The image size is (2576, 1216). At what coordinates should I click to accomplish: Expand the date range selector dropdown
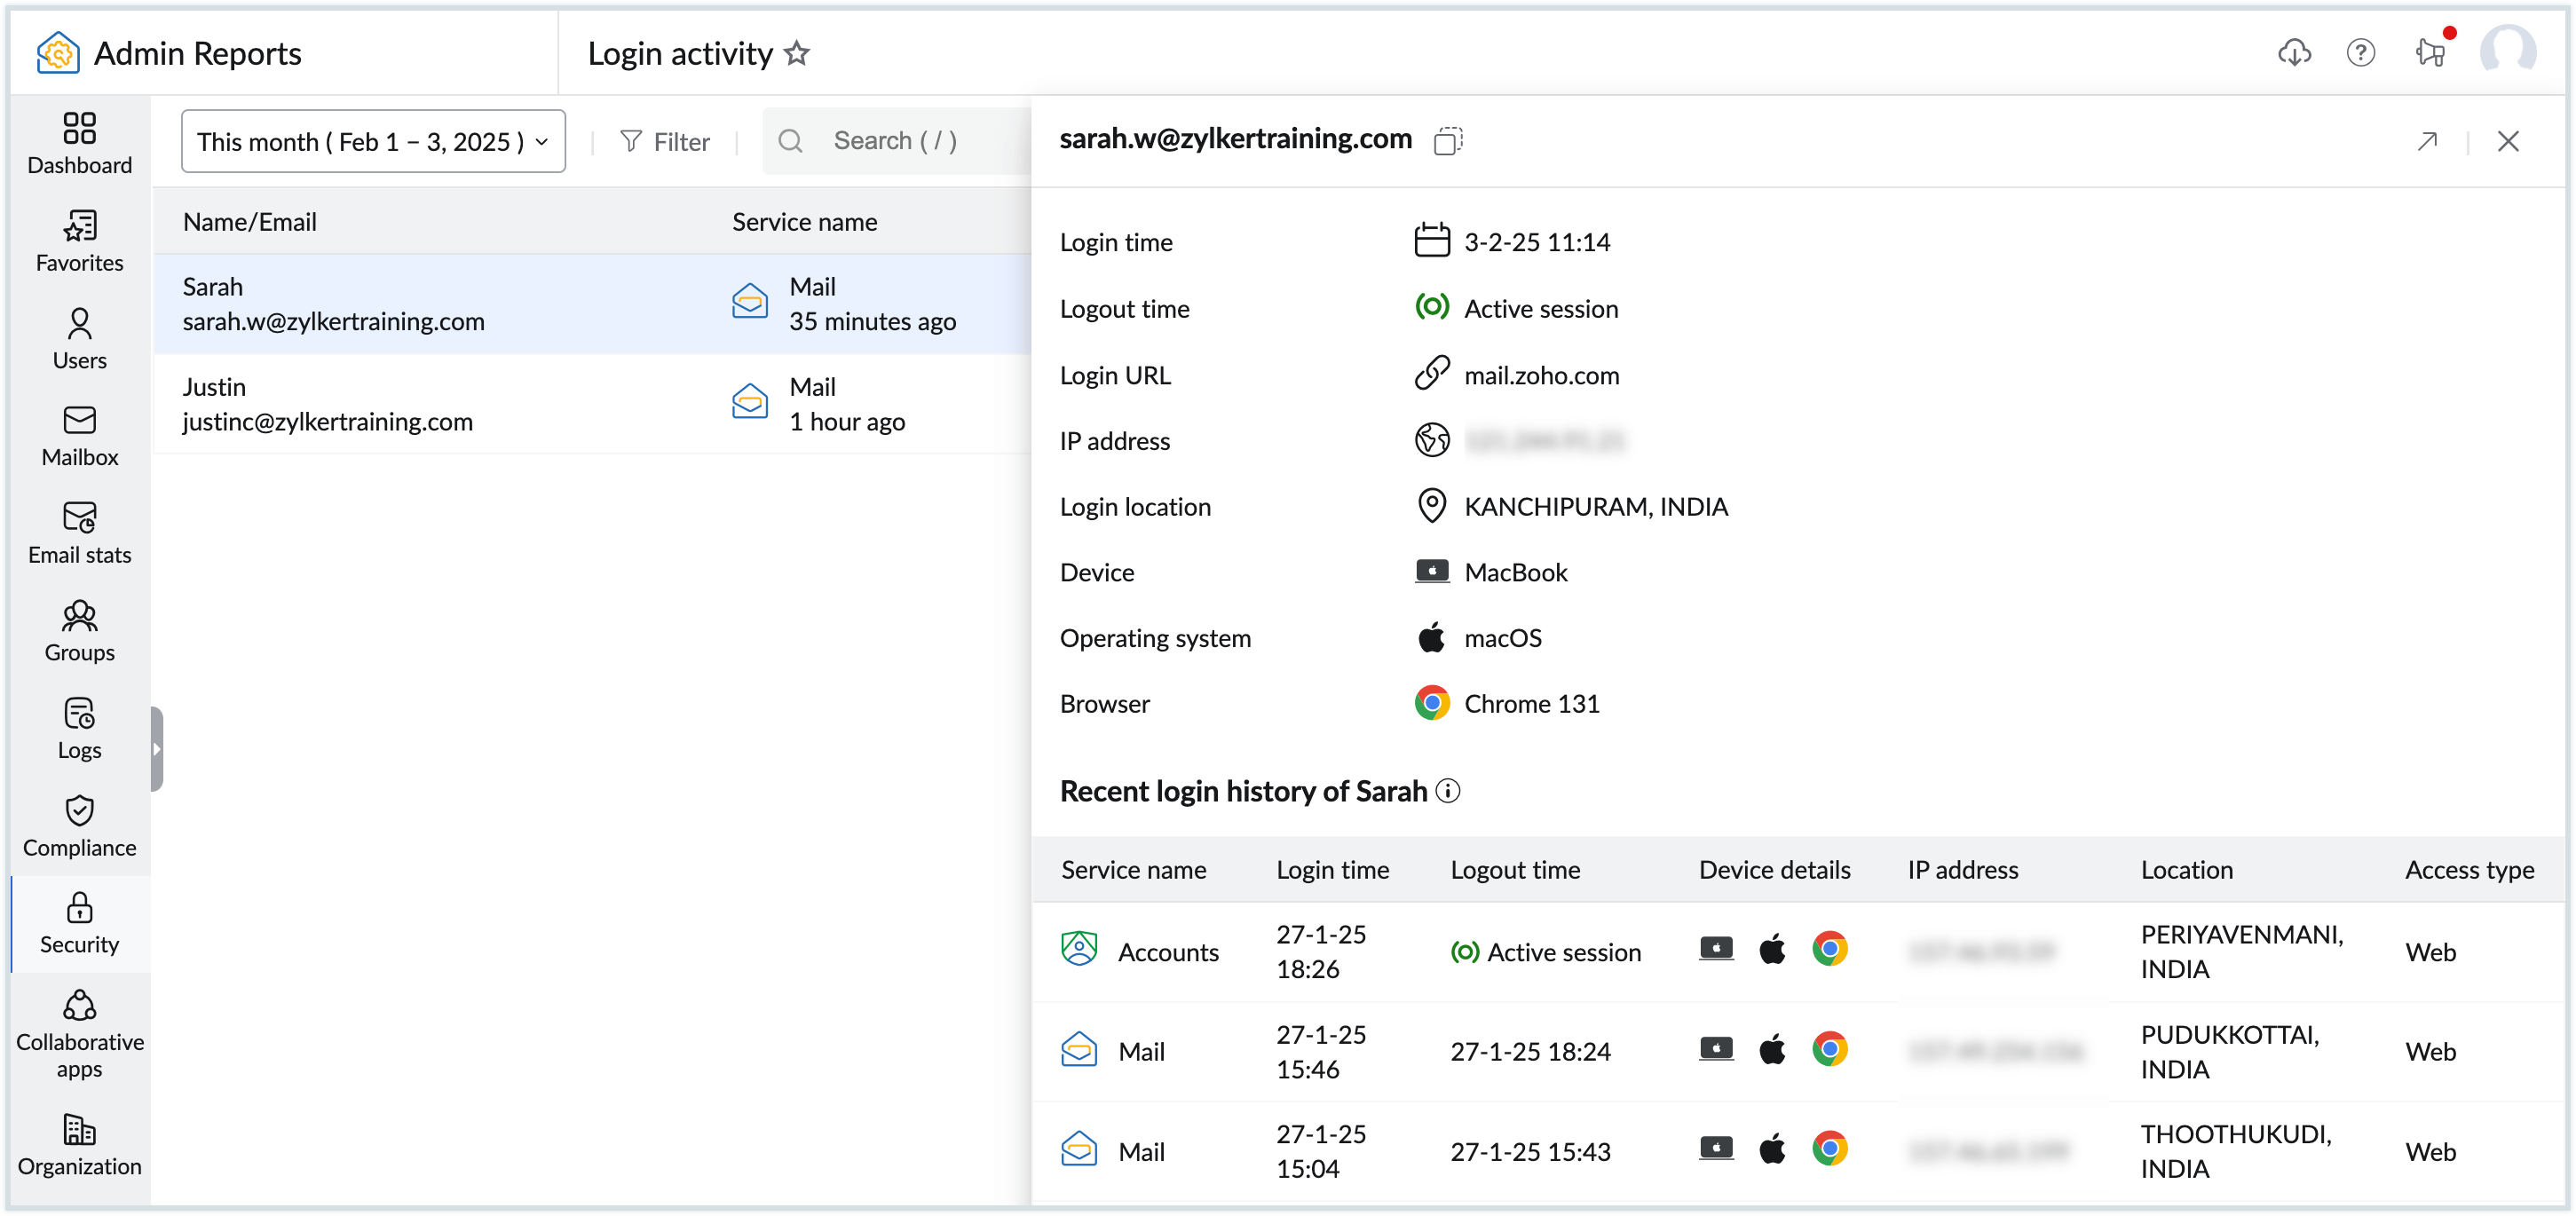(x=369, y=139)
